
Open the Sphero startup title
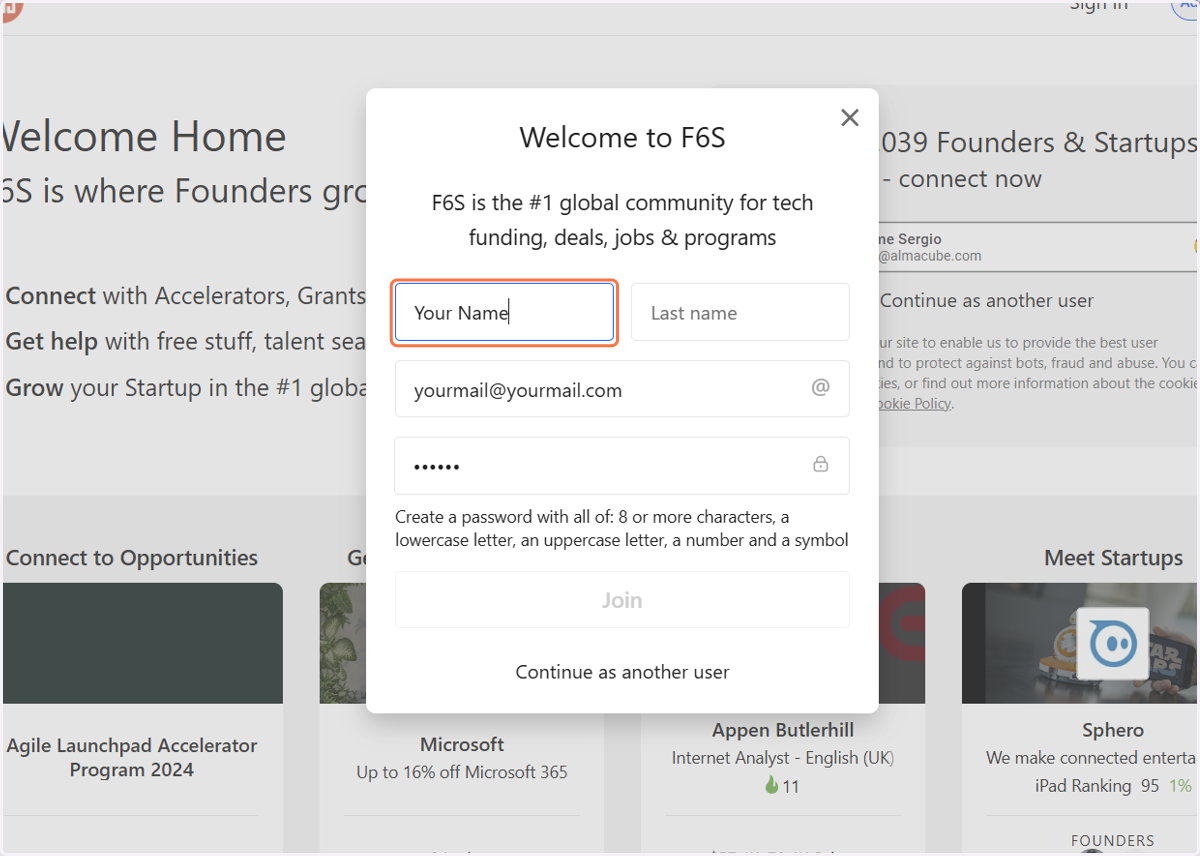(1113, 731)
